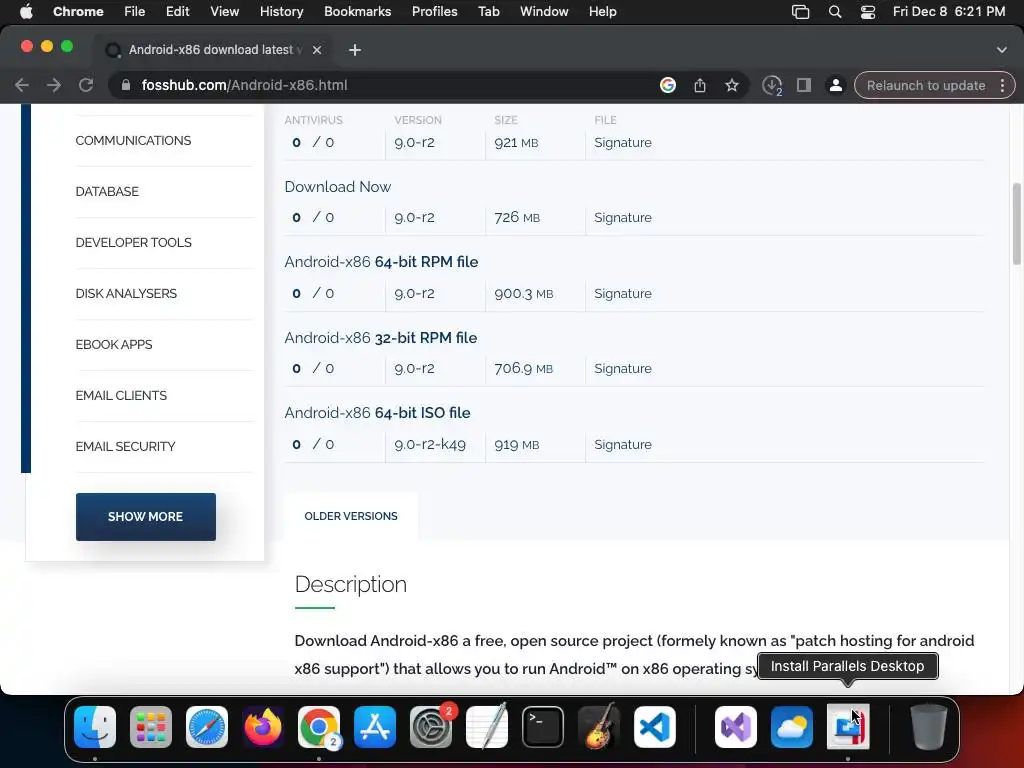Open EBOOK APPS category

pos(114,344)
